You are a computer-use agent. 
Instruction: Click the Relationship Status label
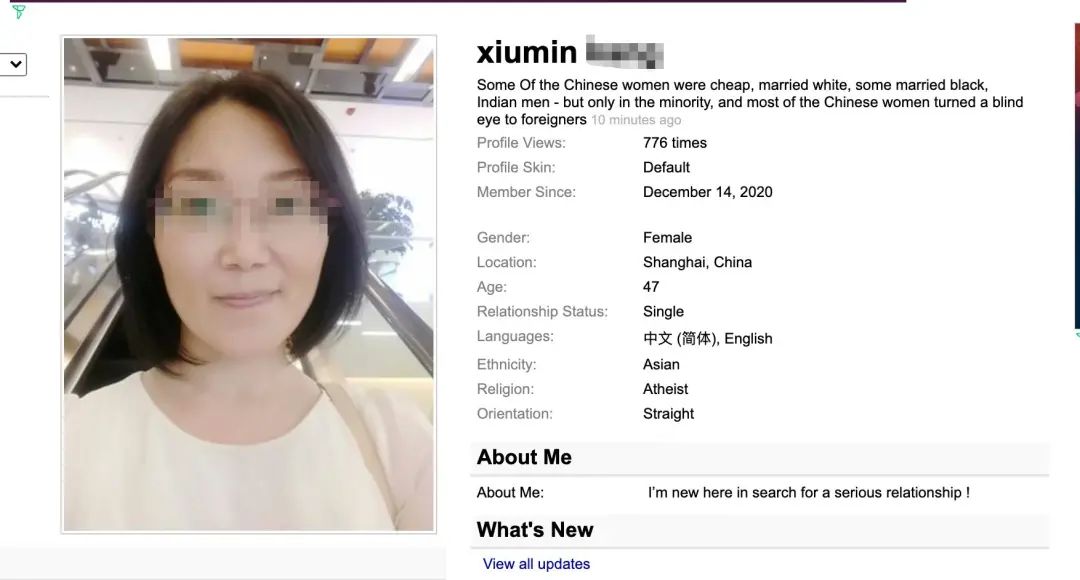coord(542,311)
